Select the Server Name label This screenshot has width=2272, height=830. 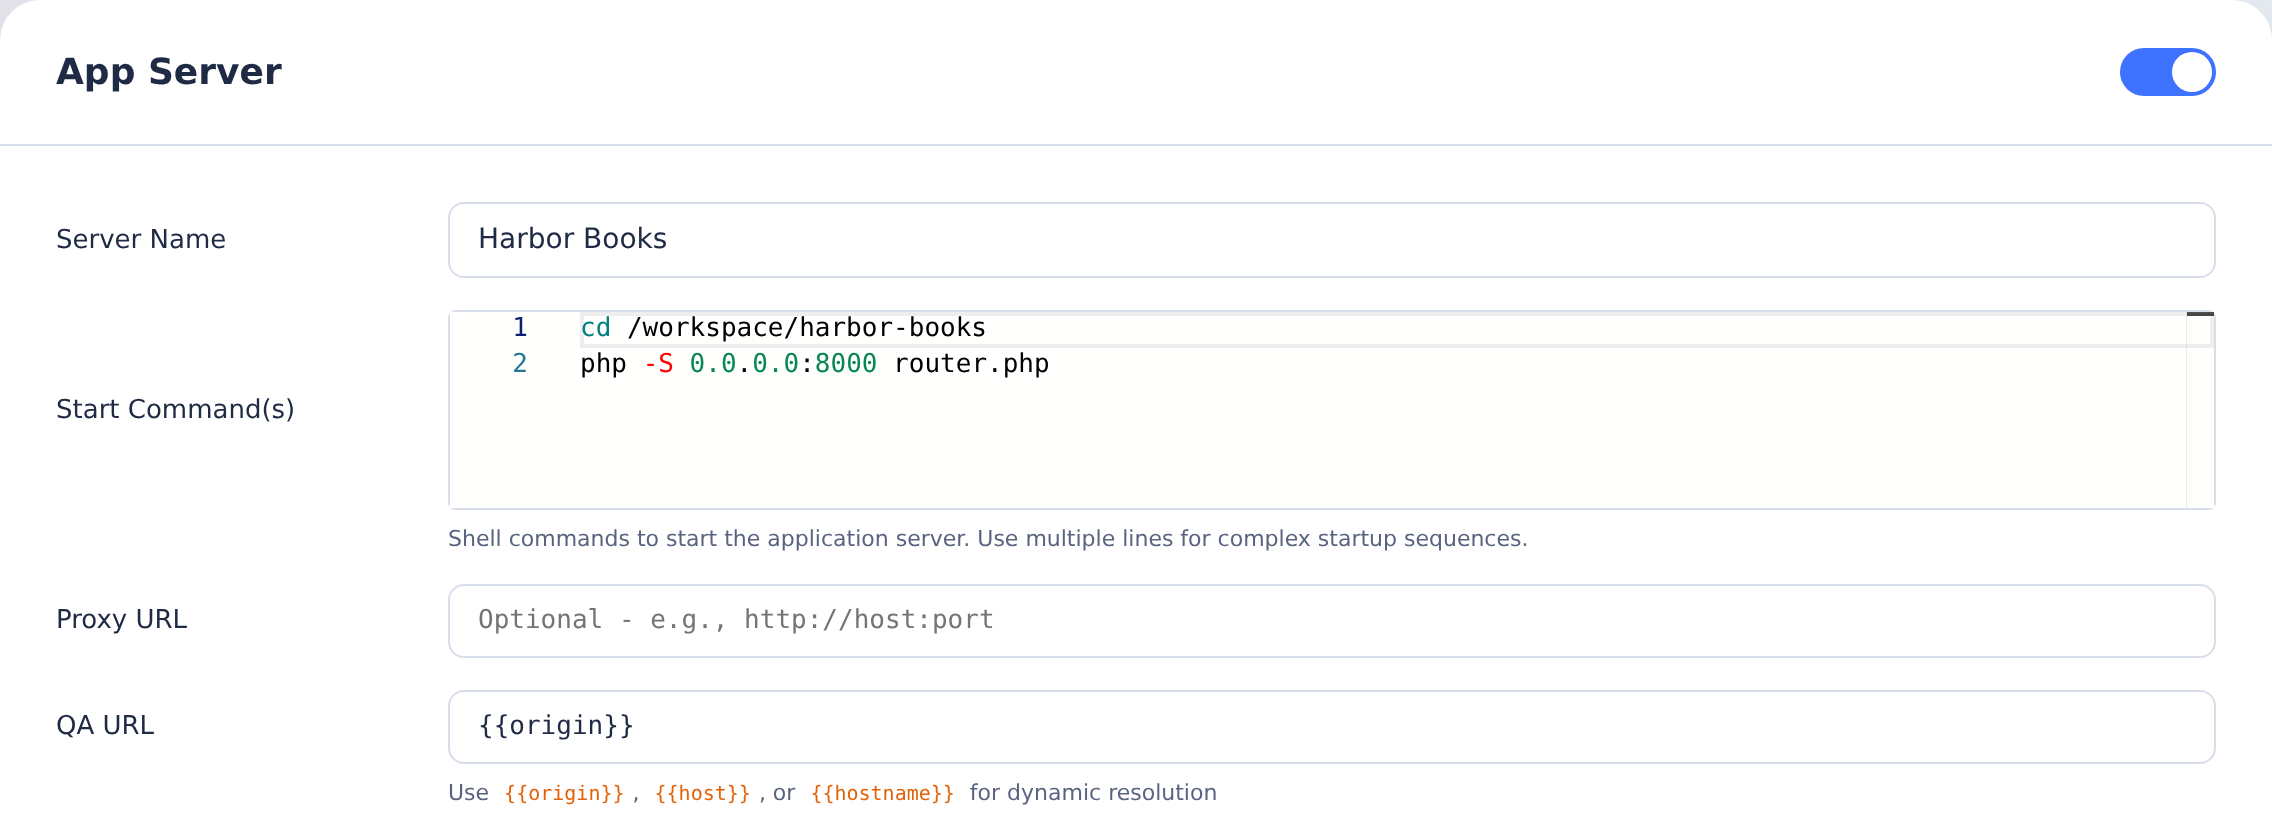[x=141, y=239]
